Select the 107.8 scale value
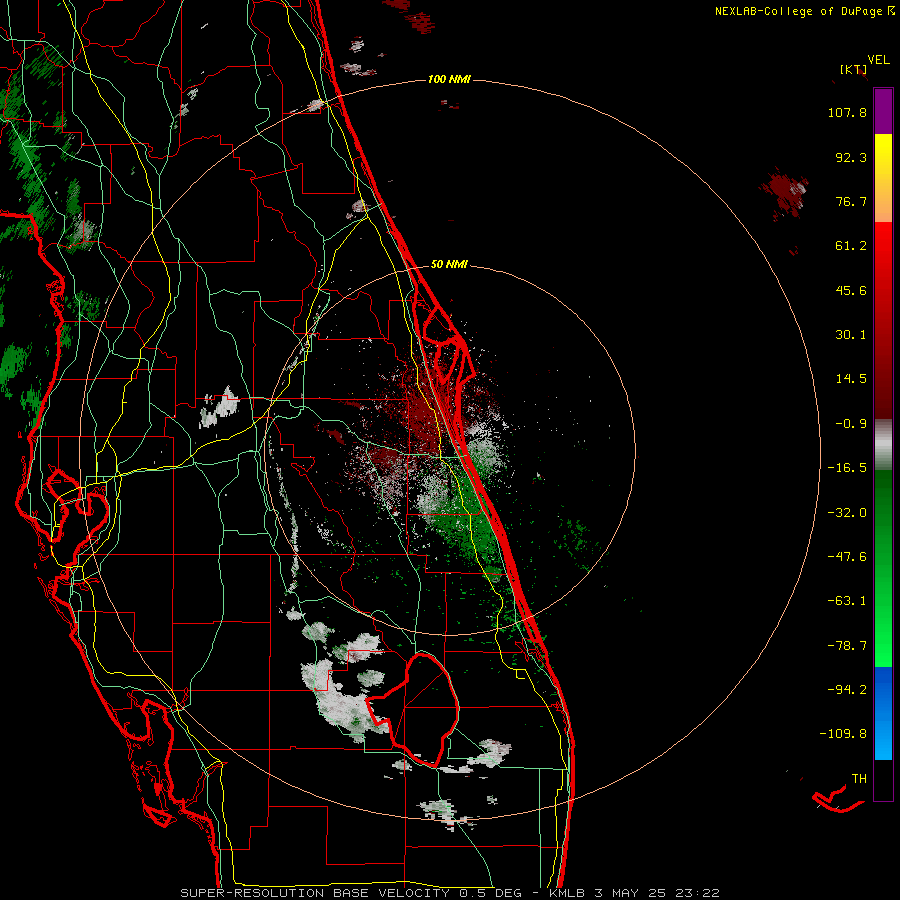Image resolution: width=900 pixels, height=900 pixels. point(847,112)
